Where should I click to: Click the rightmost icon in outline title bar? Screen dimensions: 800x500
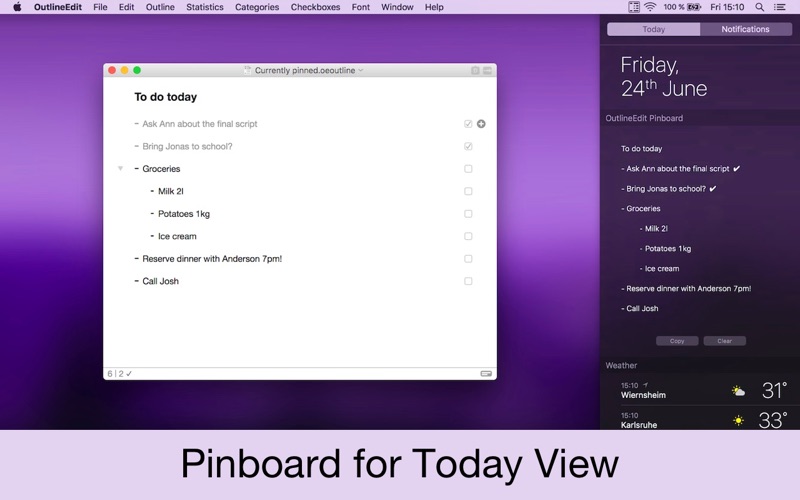488,70
